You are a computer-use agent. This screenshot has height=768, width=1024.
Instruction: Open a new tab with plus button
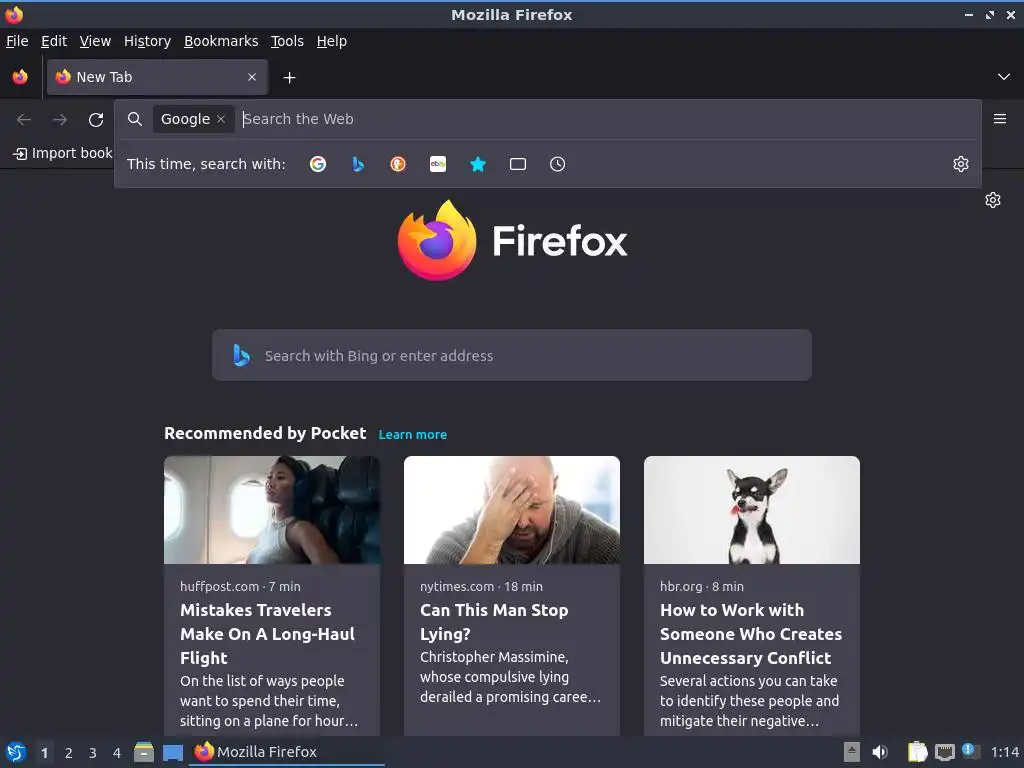(289, 78)
